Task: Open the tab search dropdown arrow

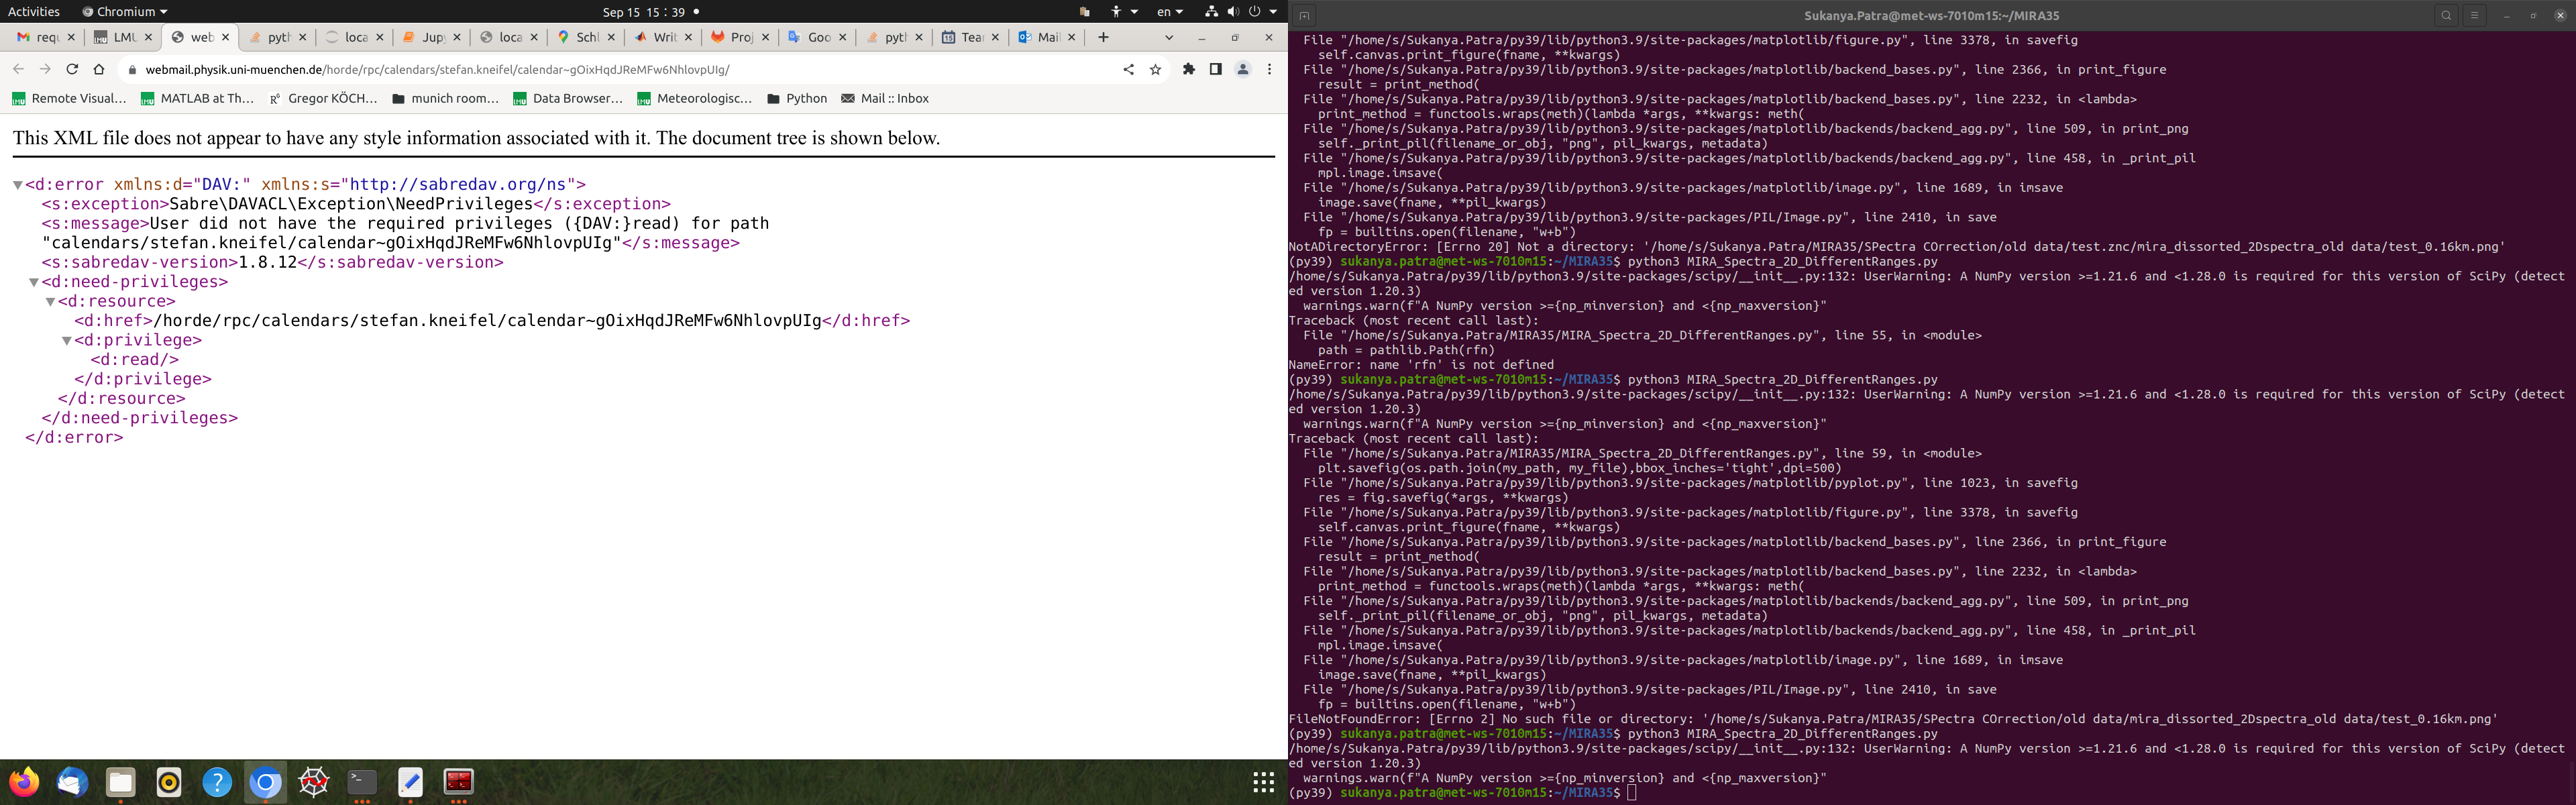Action: pos(1168,37)
